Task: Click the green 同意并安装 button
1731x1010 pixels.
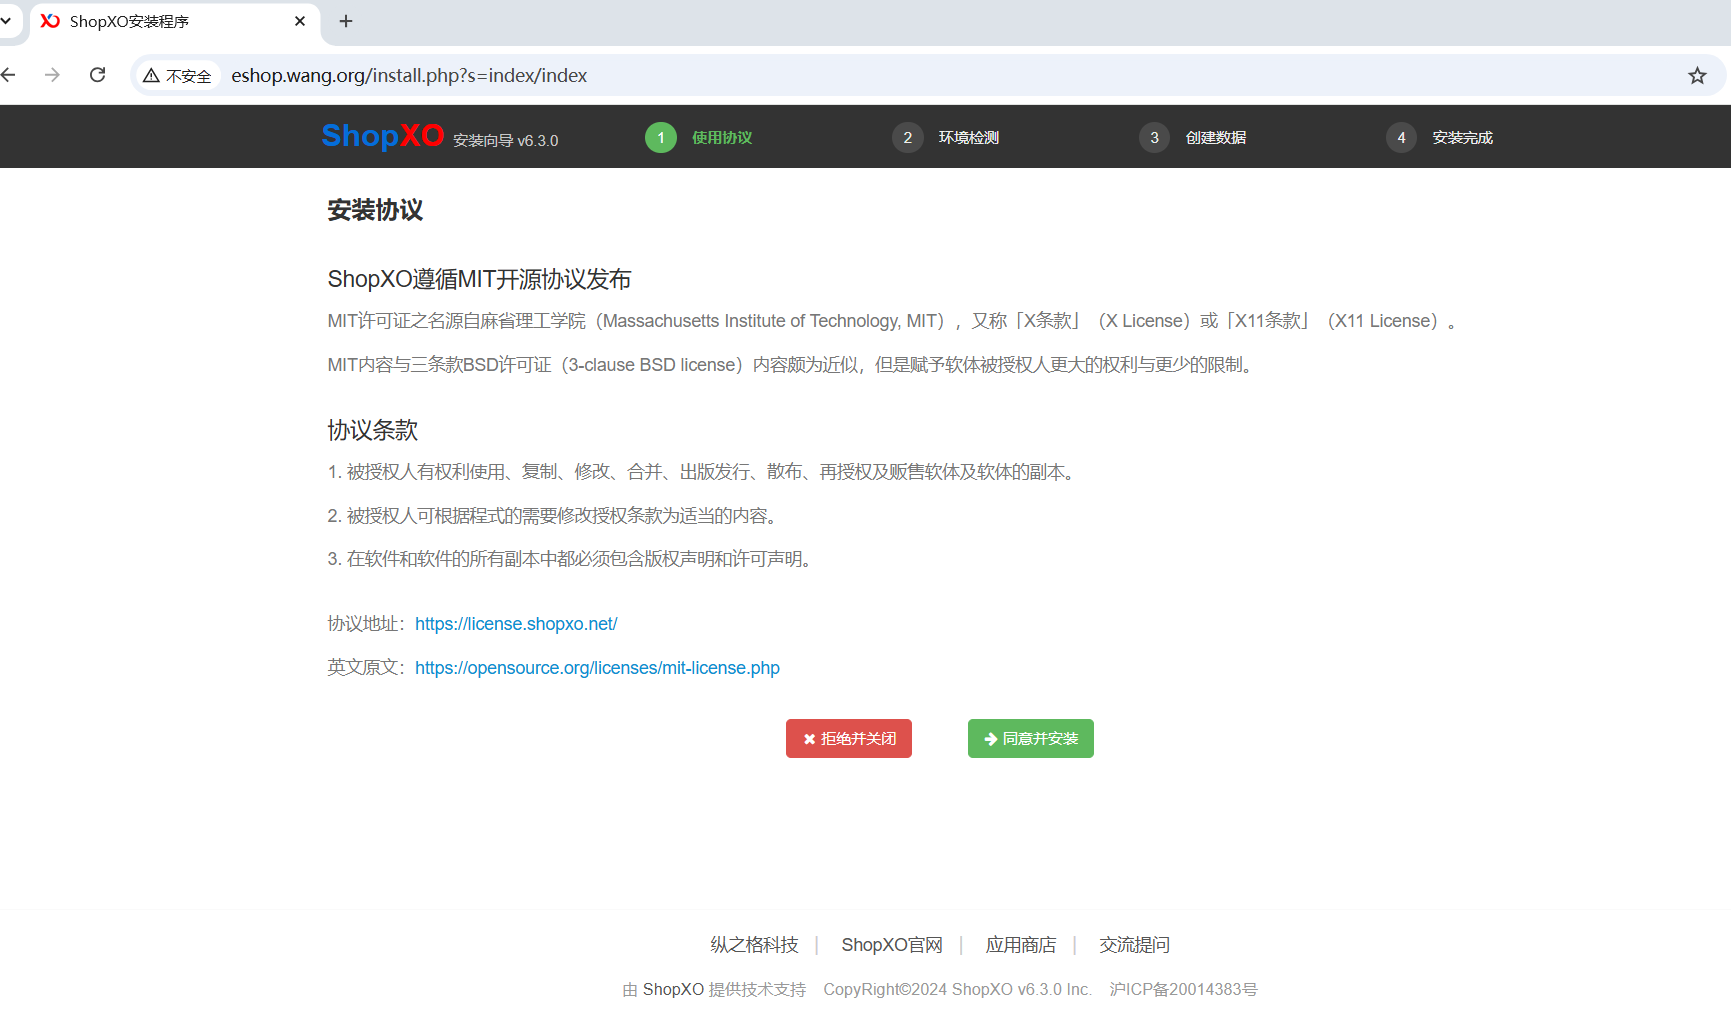Action: click(x=1031, y=739)
